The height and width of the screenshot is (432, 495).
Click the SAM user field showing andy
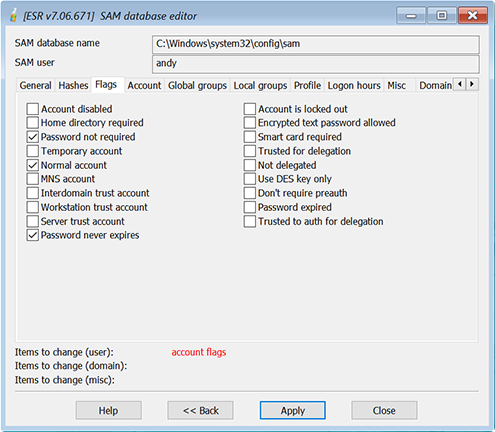(316, 64)
